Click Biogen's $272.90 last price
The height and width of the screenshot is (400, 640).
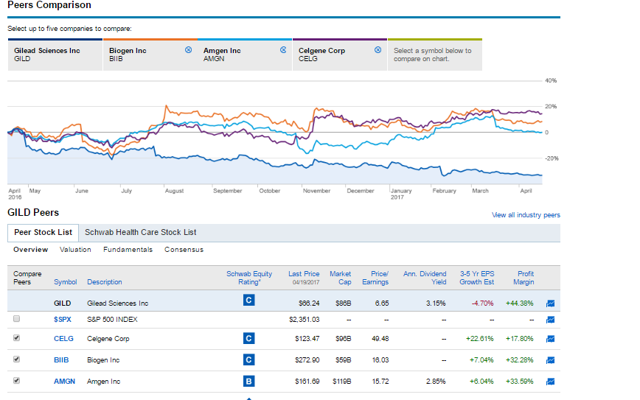point(307,360)
